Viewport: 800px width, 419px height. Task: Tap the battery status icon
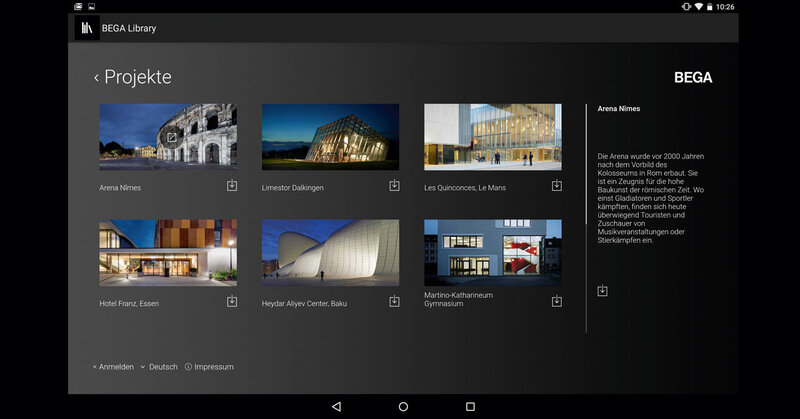pos(709,7)
